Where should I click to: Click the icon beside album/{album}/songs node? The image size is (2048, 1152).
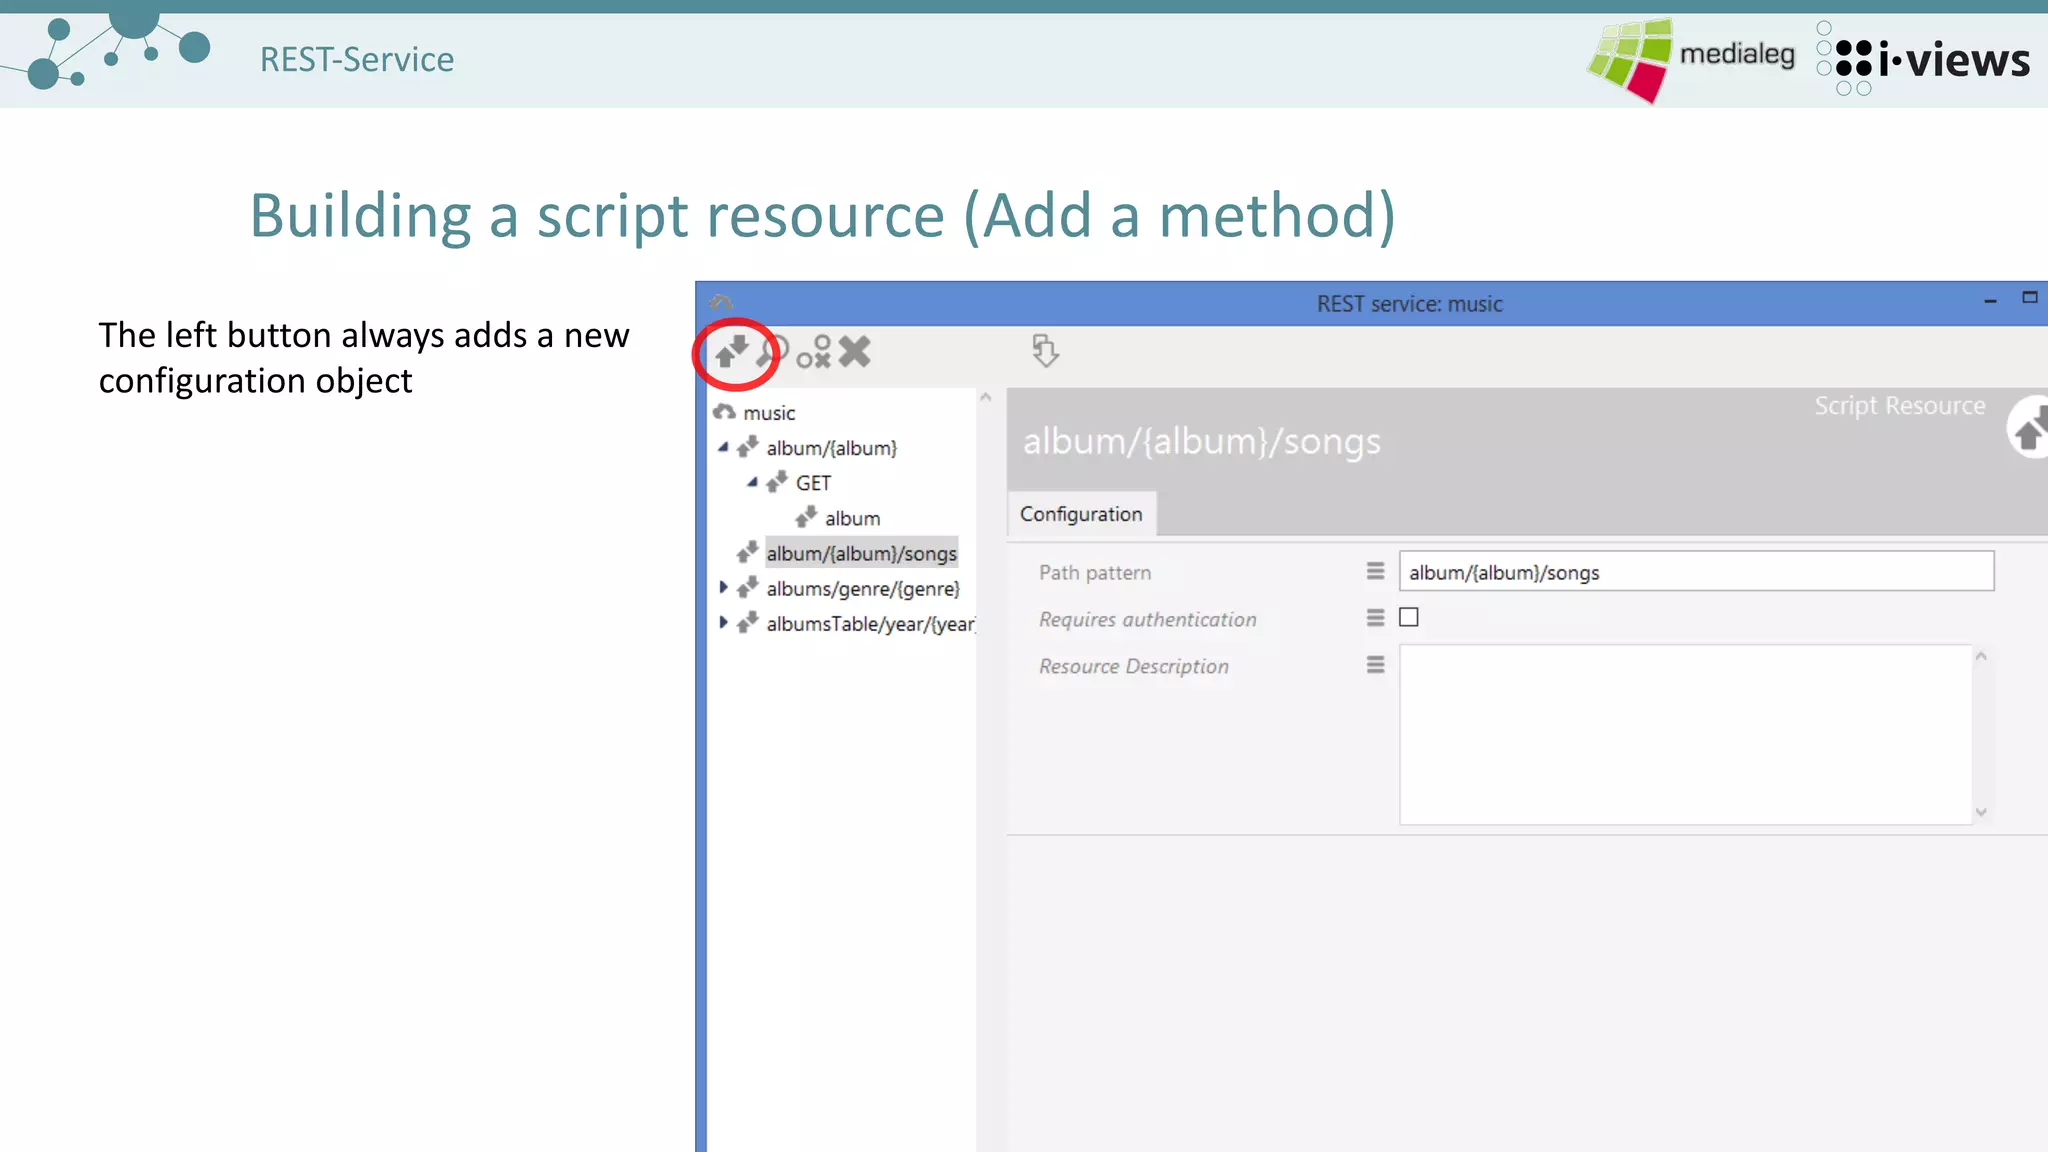(x=748, y=552)
